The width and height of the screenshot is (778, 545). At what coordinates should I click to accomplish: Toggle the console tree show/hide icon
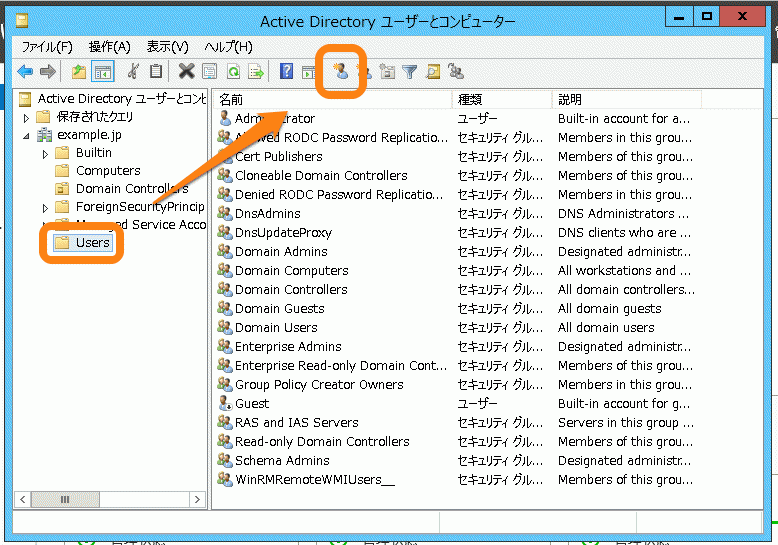(103, 72)
